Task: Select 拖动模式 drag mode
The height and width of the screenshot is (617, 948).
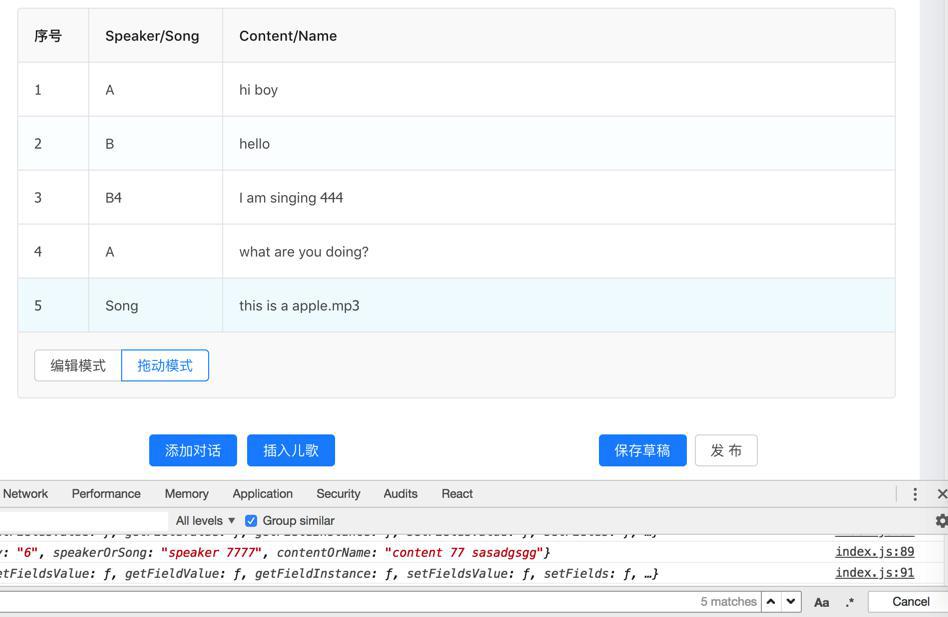Action: (165, 366)
